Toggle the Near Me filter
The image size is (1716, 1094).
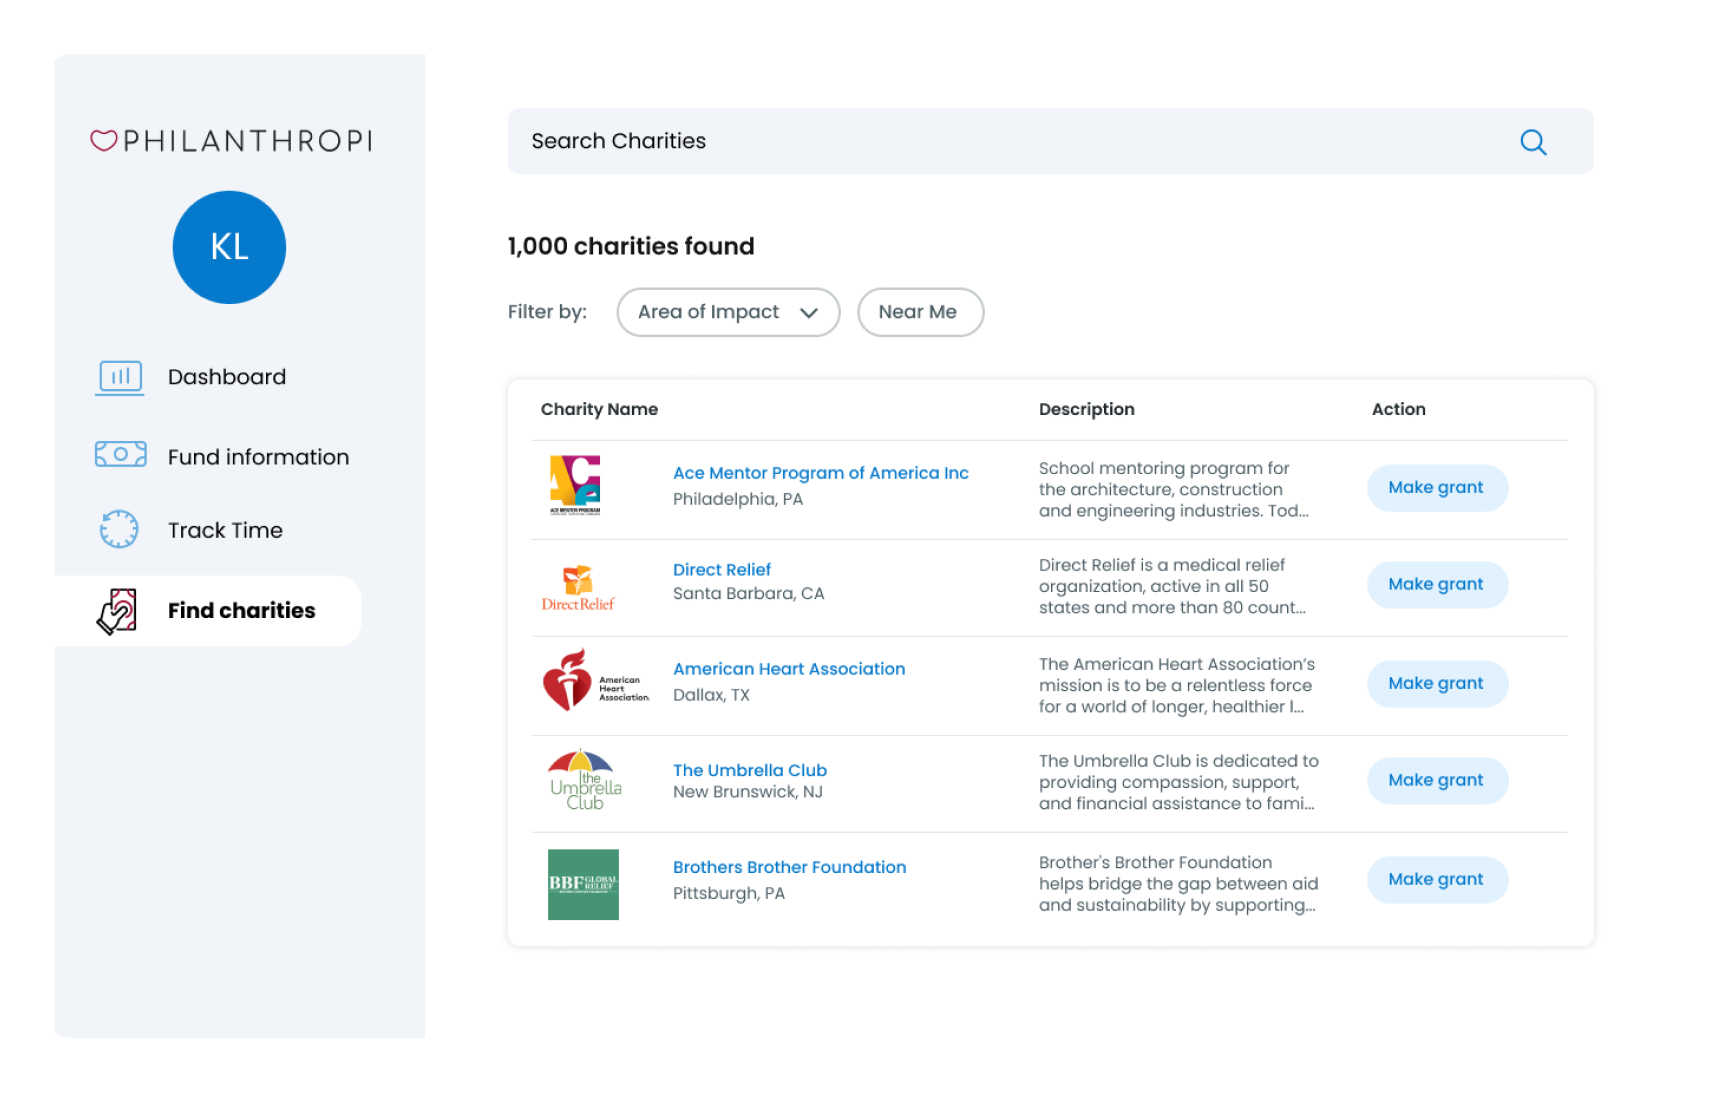pos(920,312)
